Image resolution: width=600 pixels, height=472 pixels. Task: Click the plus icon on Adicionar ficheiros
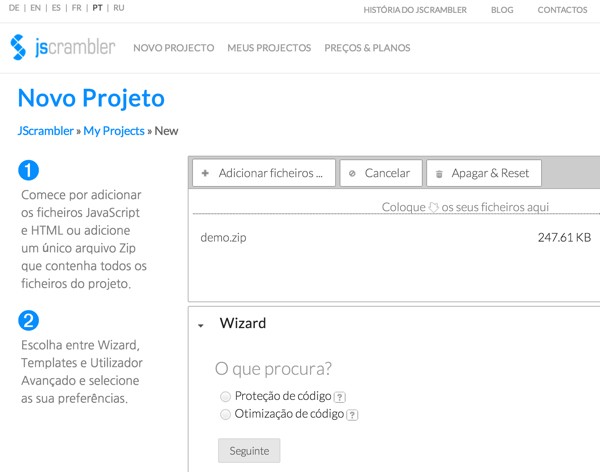point(205,173)
